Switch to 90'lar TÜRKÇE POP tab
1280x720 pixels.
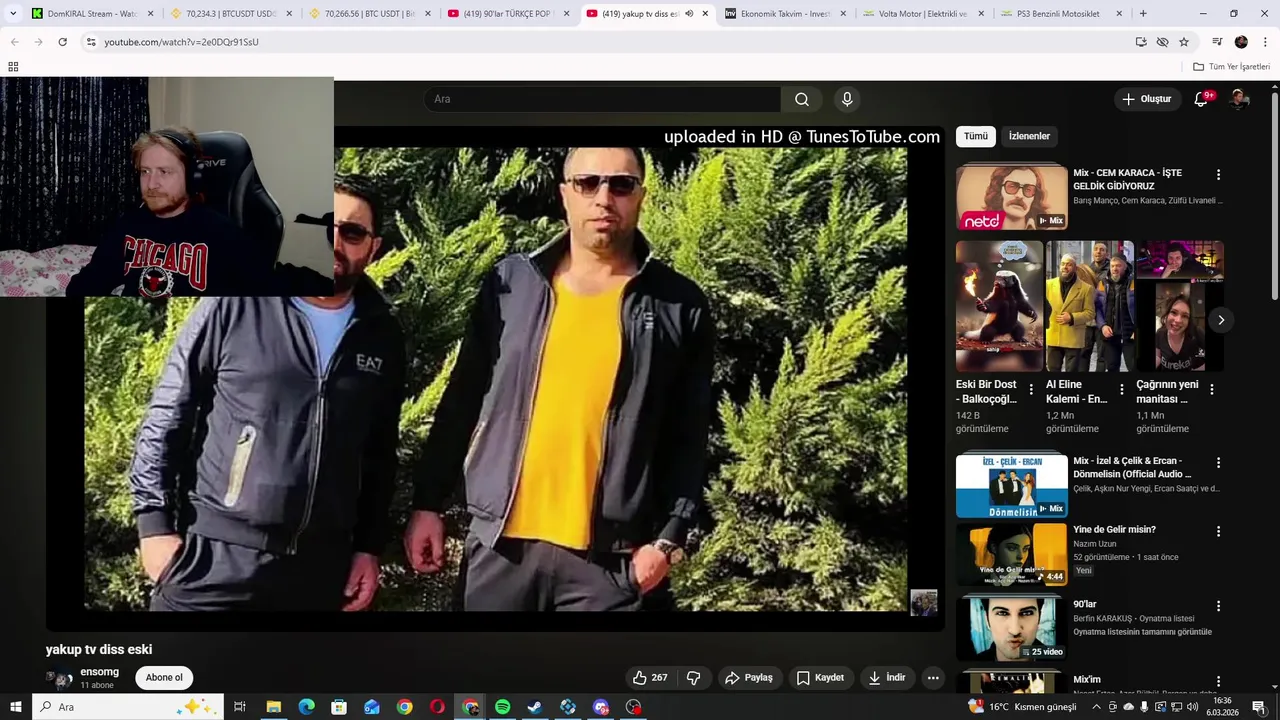coord(507,14)
